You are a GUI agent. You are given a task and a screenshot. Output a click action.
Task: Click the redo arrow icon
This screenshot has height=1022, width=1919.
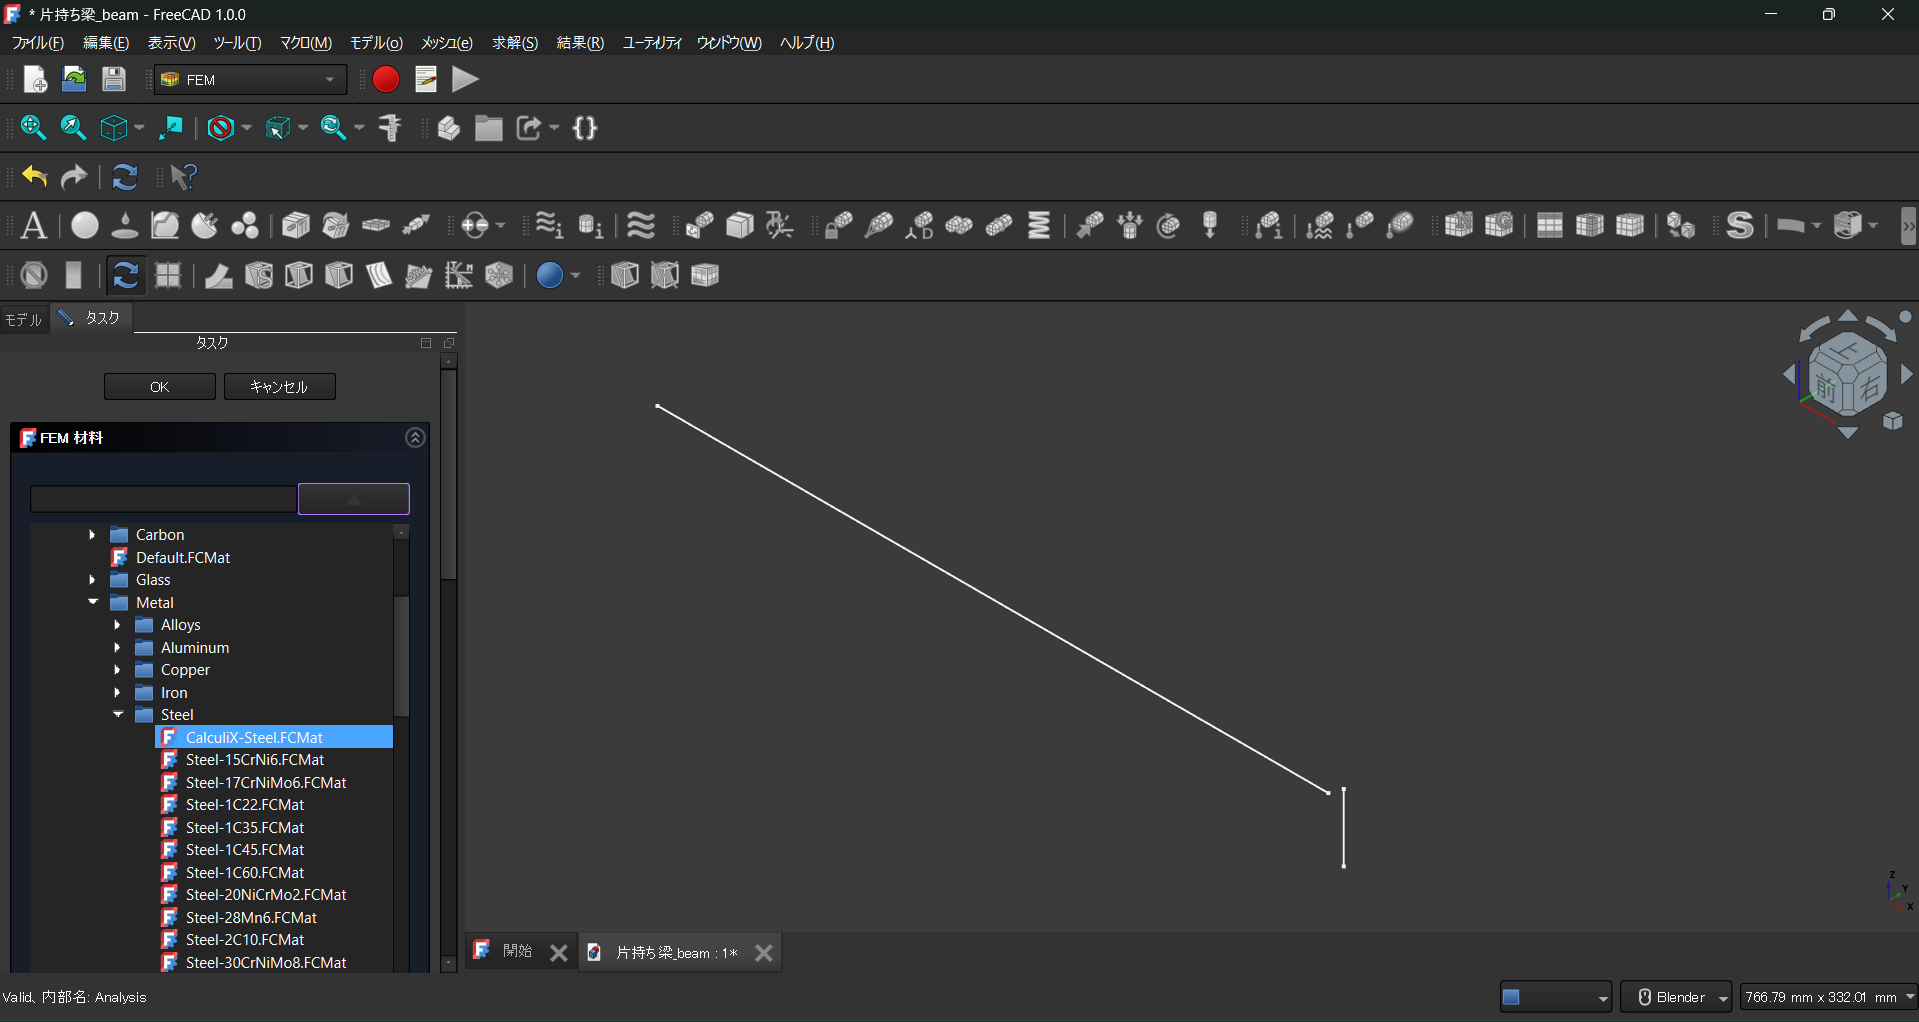[75, 177]
